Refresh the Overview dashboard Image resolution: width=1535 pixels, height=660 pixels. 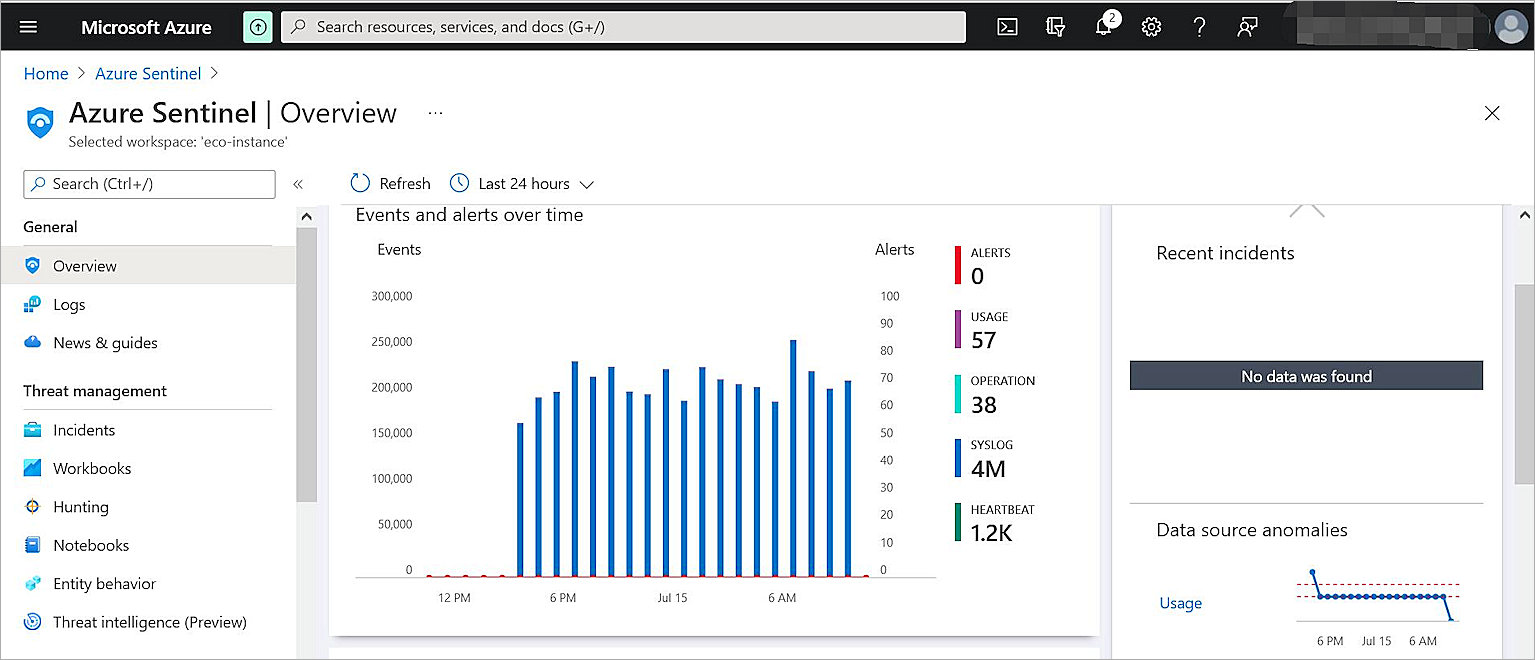tap(389, 183)
